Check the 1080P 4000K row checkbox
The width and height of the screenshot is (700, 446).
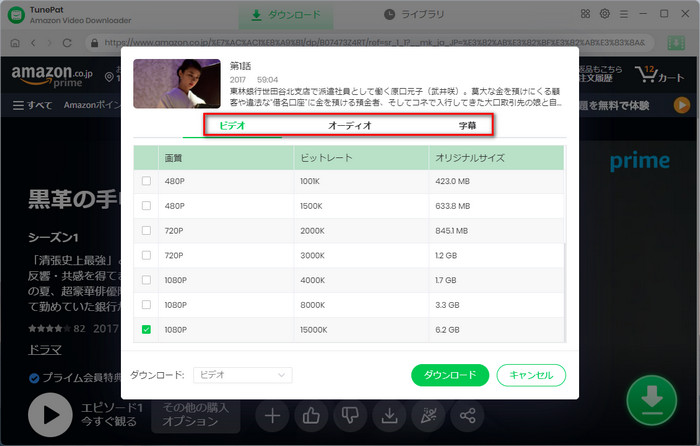[x=146, y=280]
